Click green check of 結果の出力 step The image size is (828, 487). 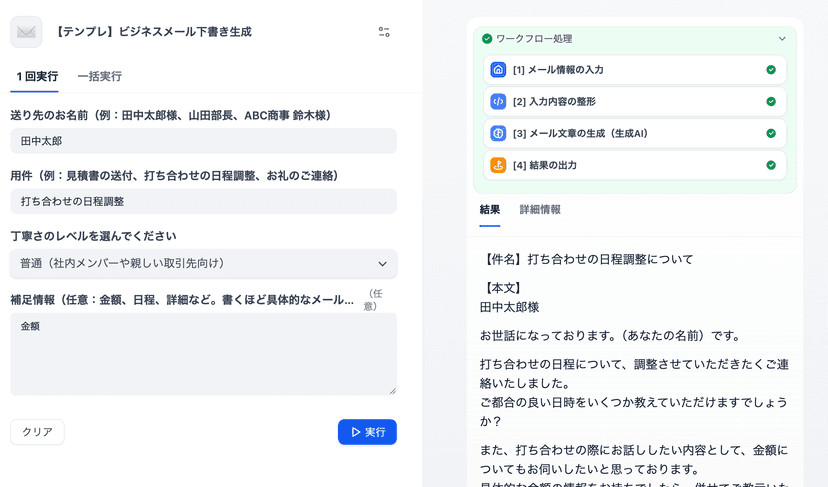click(x=771, y=165)
